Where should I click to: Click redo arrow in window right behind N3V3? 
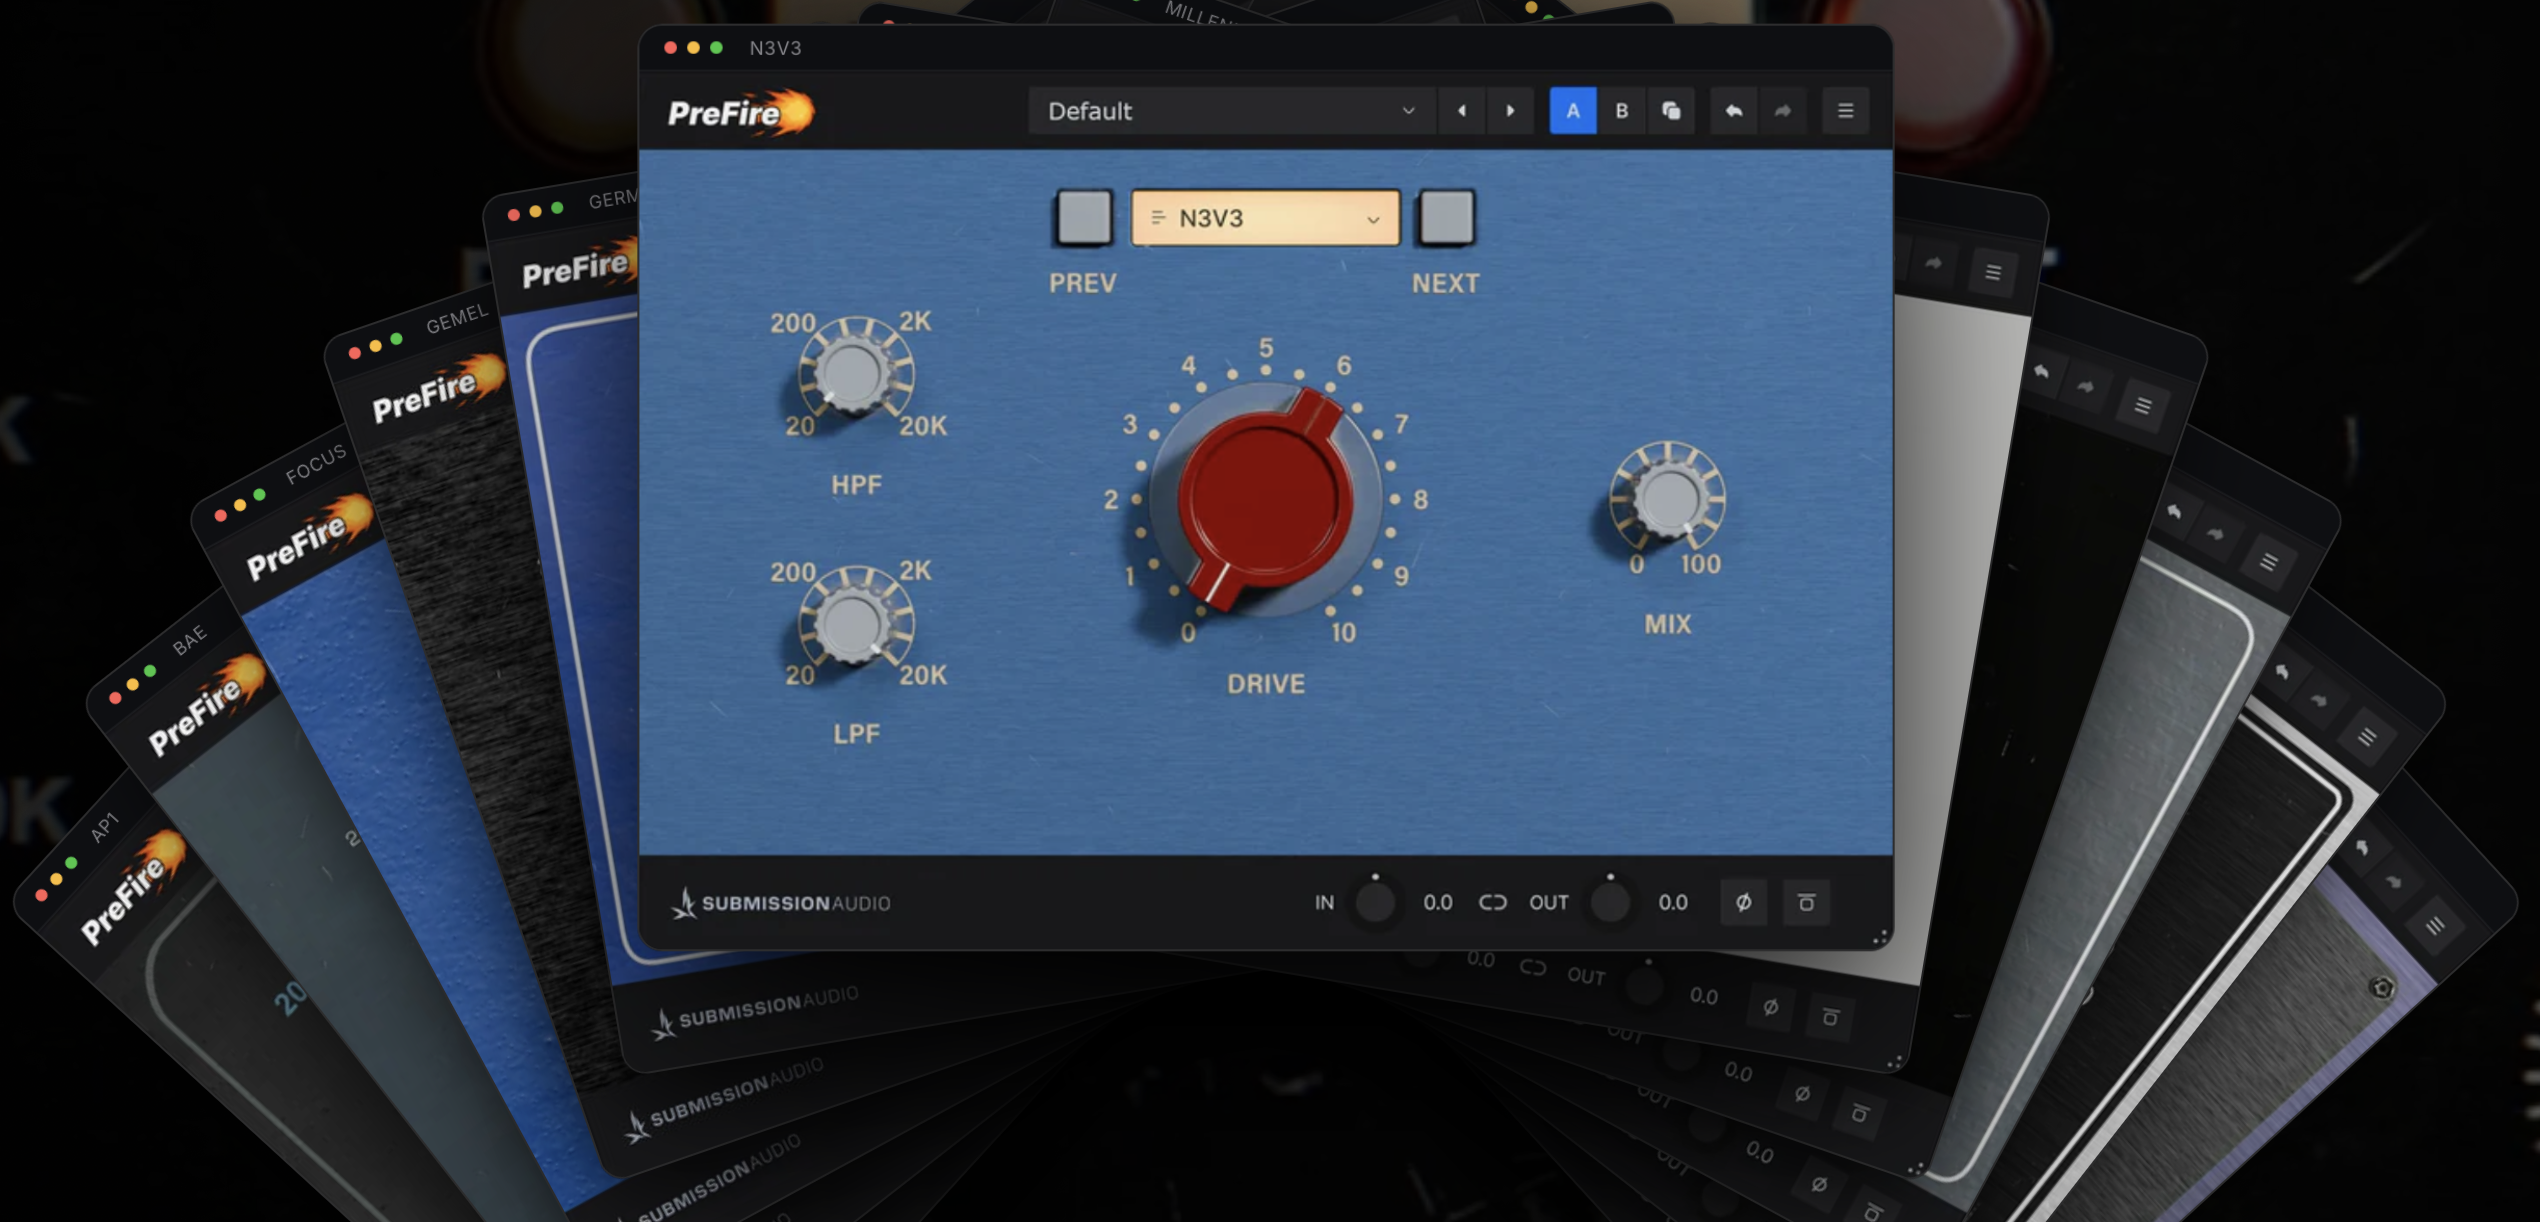pyautogui.click(x=1933, y=263)
